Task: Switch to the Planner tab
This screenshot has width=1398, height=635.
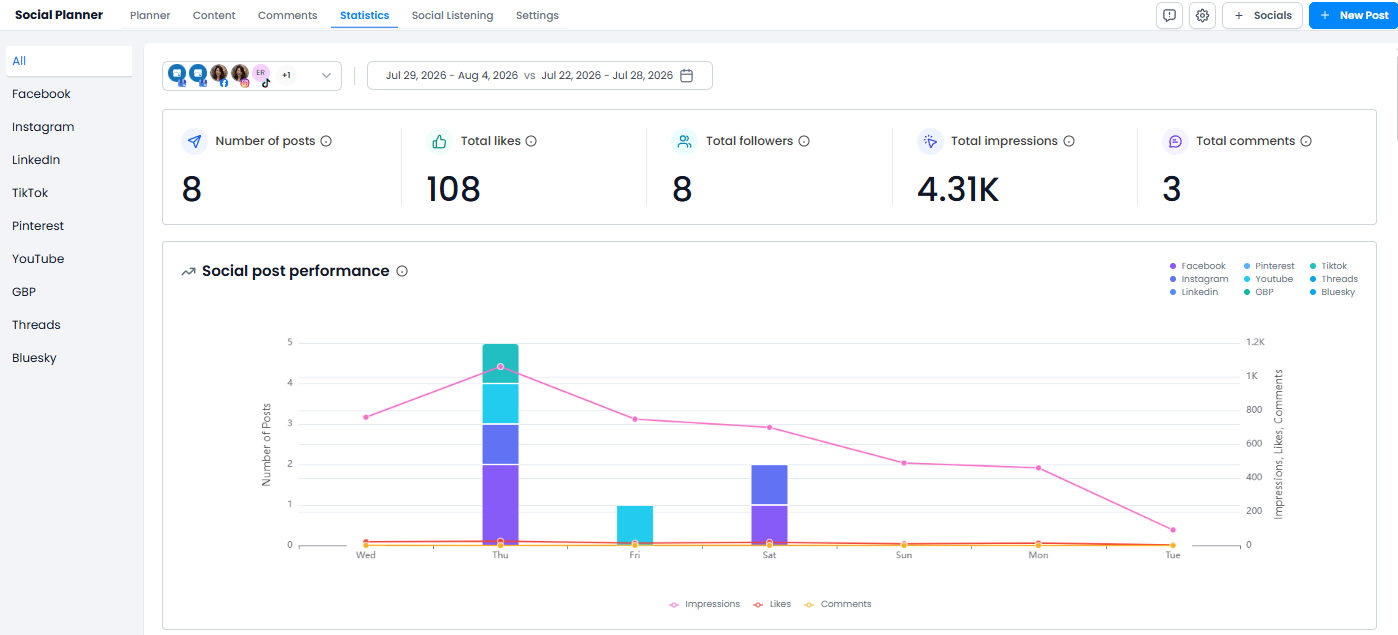Action: coord(150,15)
